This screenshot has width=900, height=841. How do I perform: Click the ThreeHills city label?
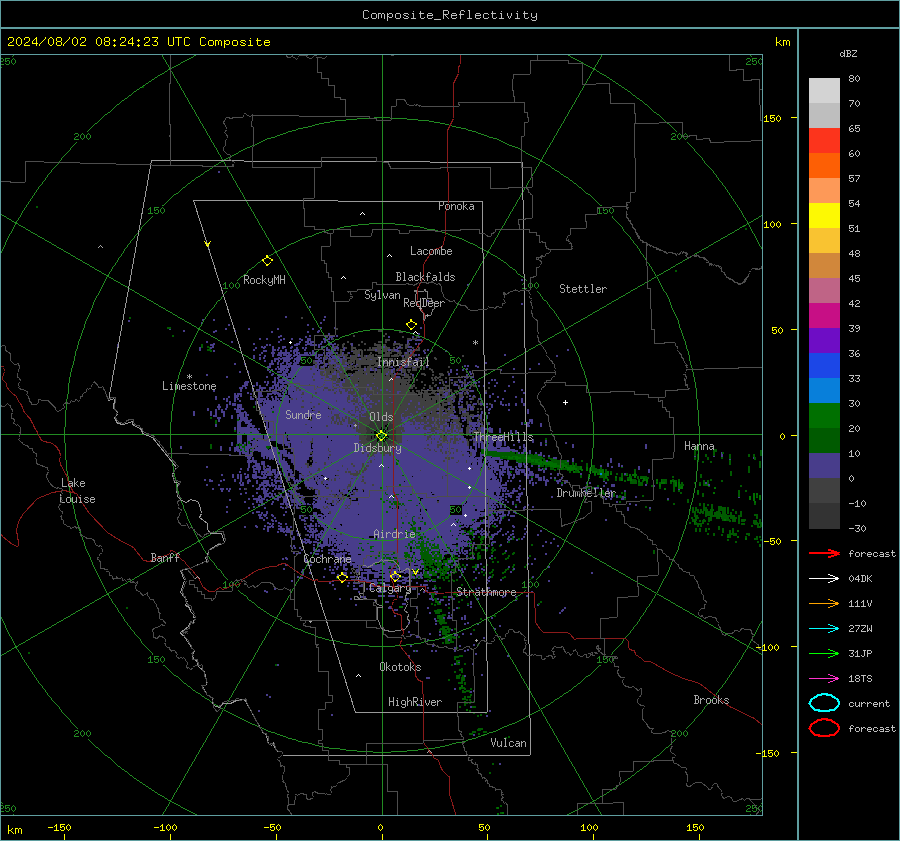click(503, 437)
